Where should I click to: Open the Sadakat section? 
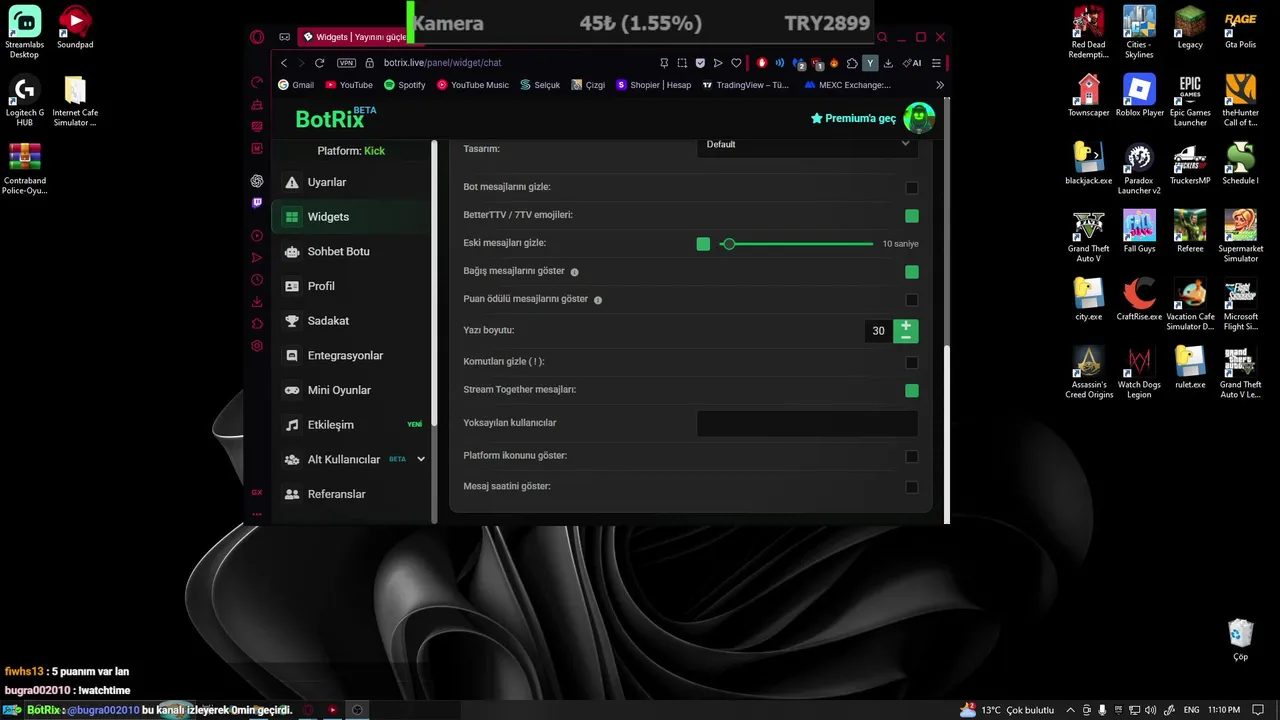pos(351,321)
